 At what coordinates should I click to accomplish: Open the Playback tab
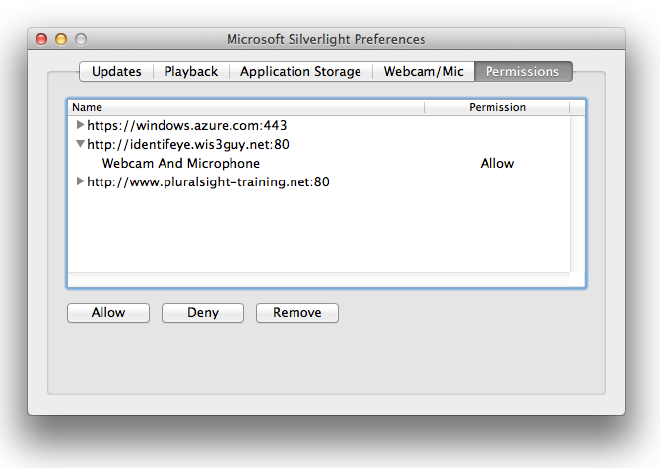(x=191, y=72)
